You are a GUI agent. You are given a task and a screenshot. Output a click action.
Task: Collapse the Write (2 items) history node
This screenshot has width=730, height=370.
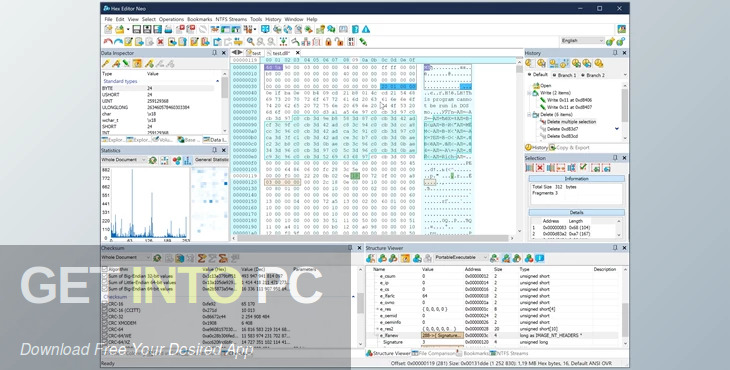click(530, 93)
